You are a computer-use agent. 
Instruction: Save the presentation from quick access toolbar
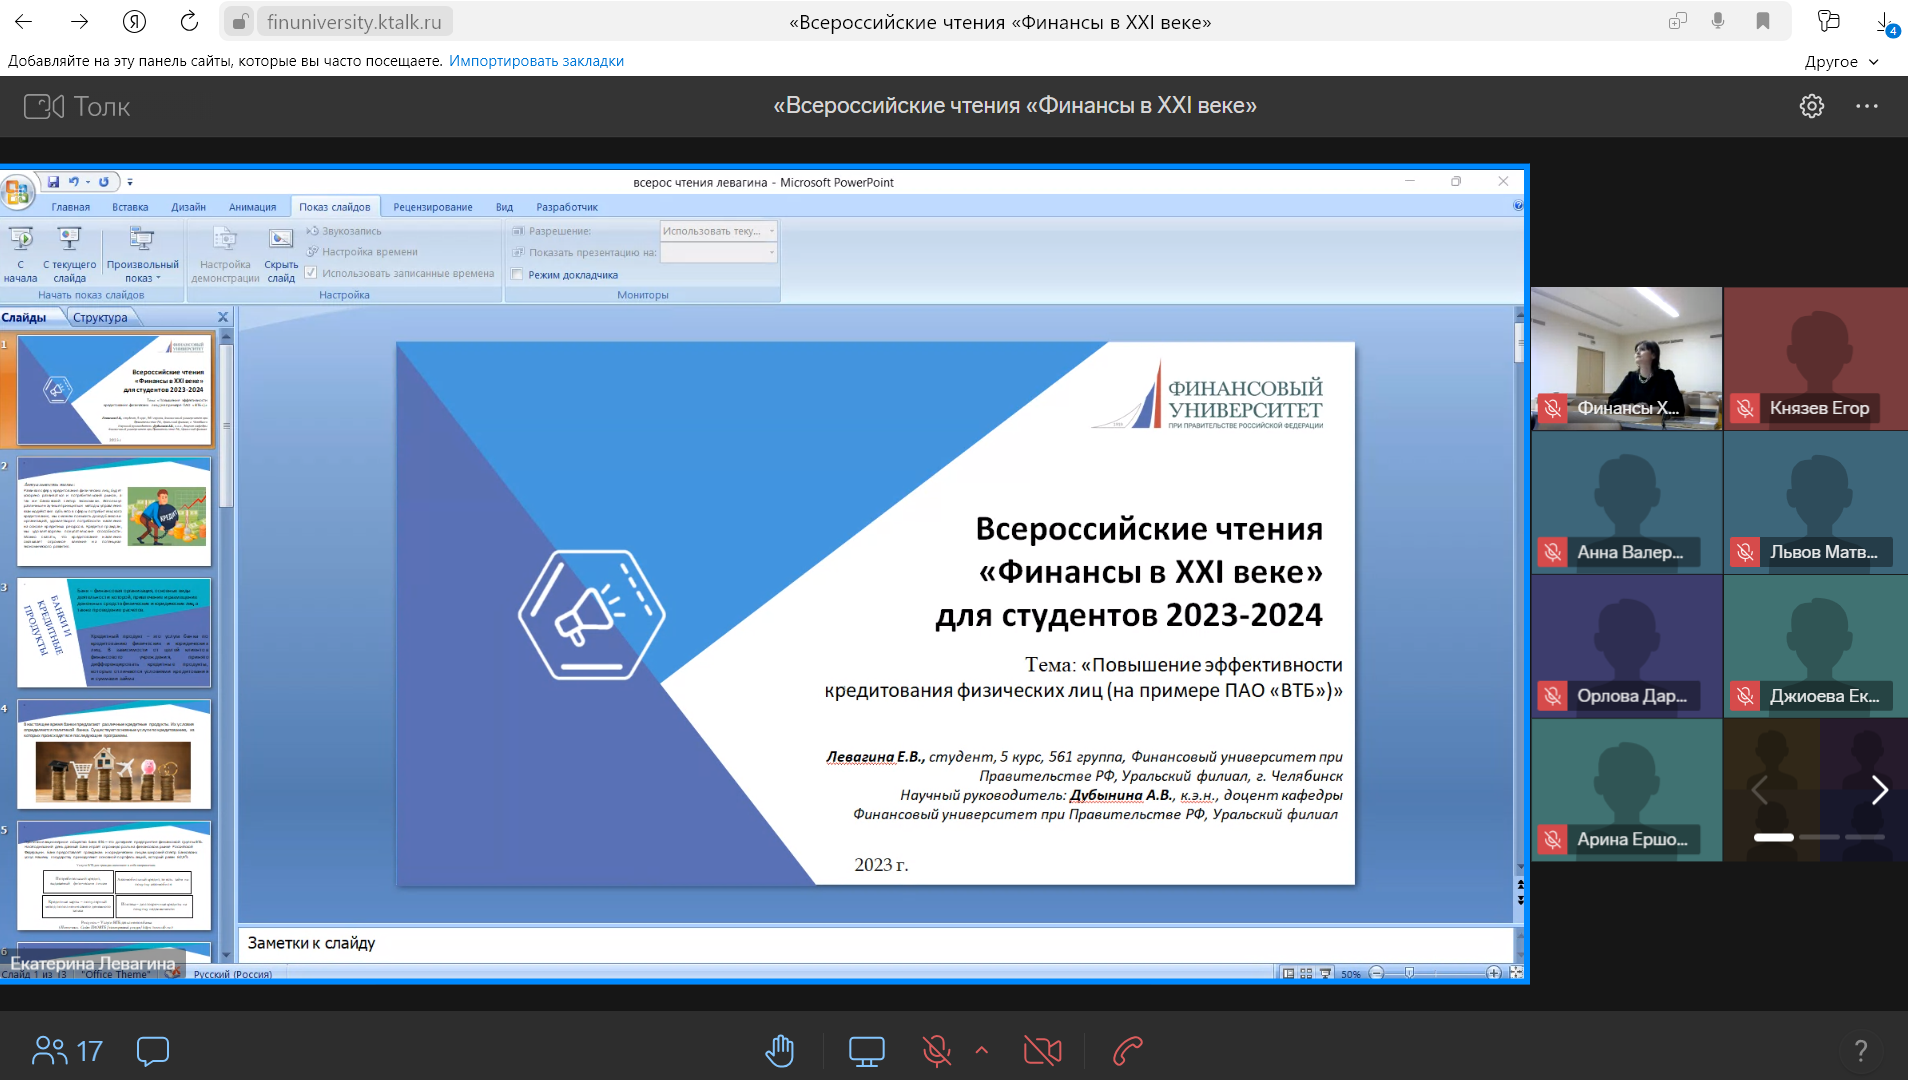pyautogui.click(x=53, y=182)
